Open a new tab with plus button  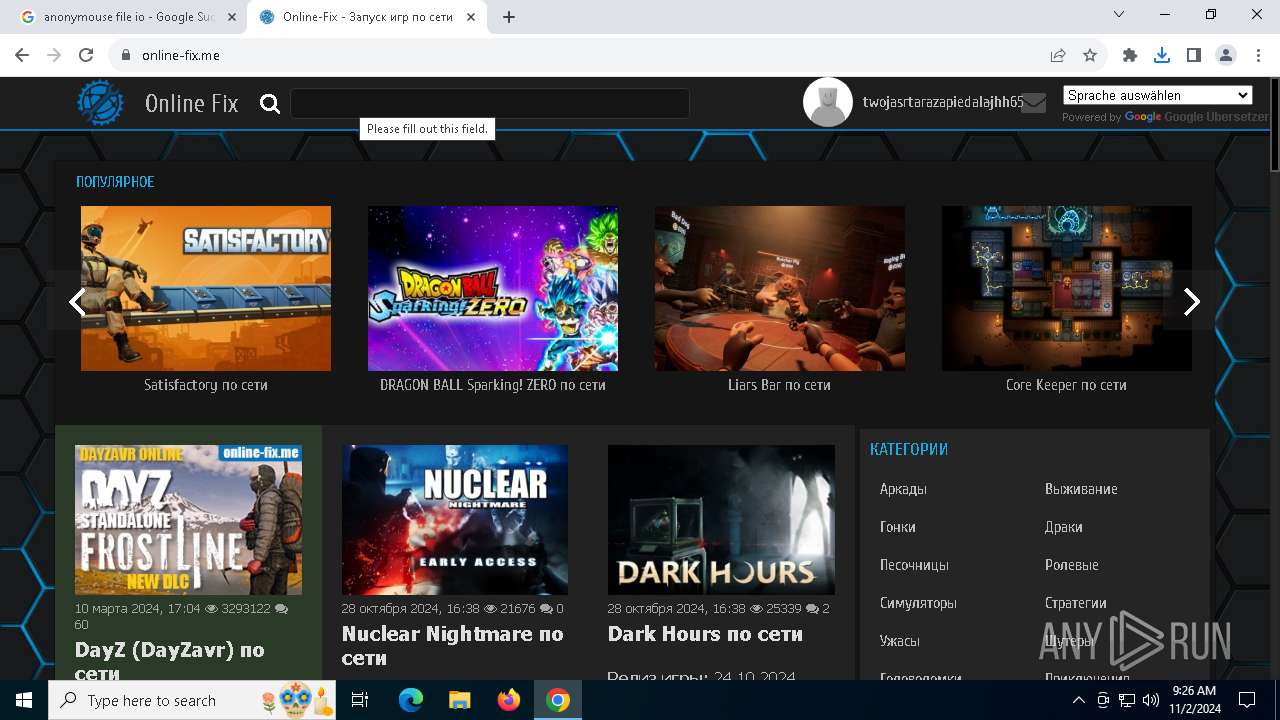pyautogui.click(x=509, y=17)
